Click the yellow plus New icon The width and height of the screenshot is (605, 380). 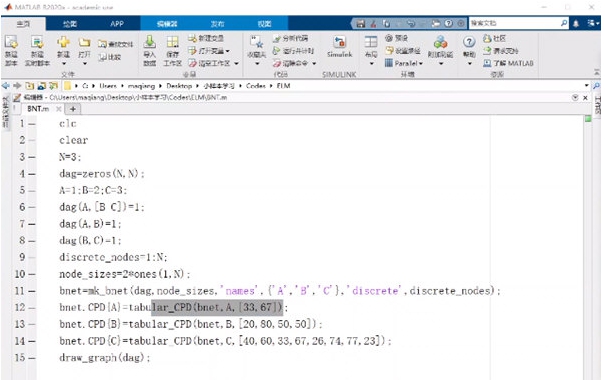(64, 42)
